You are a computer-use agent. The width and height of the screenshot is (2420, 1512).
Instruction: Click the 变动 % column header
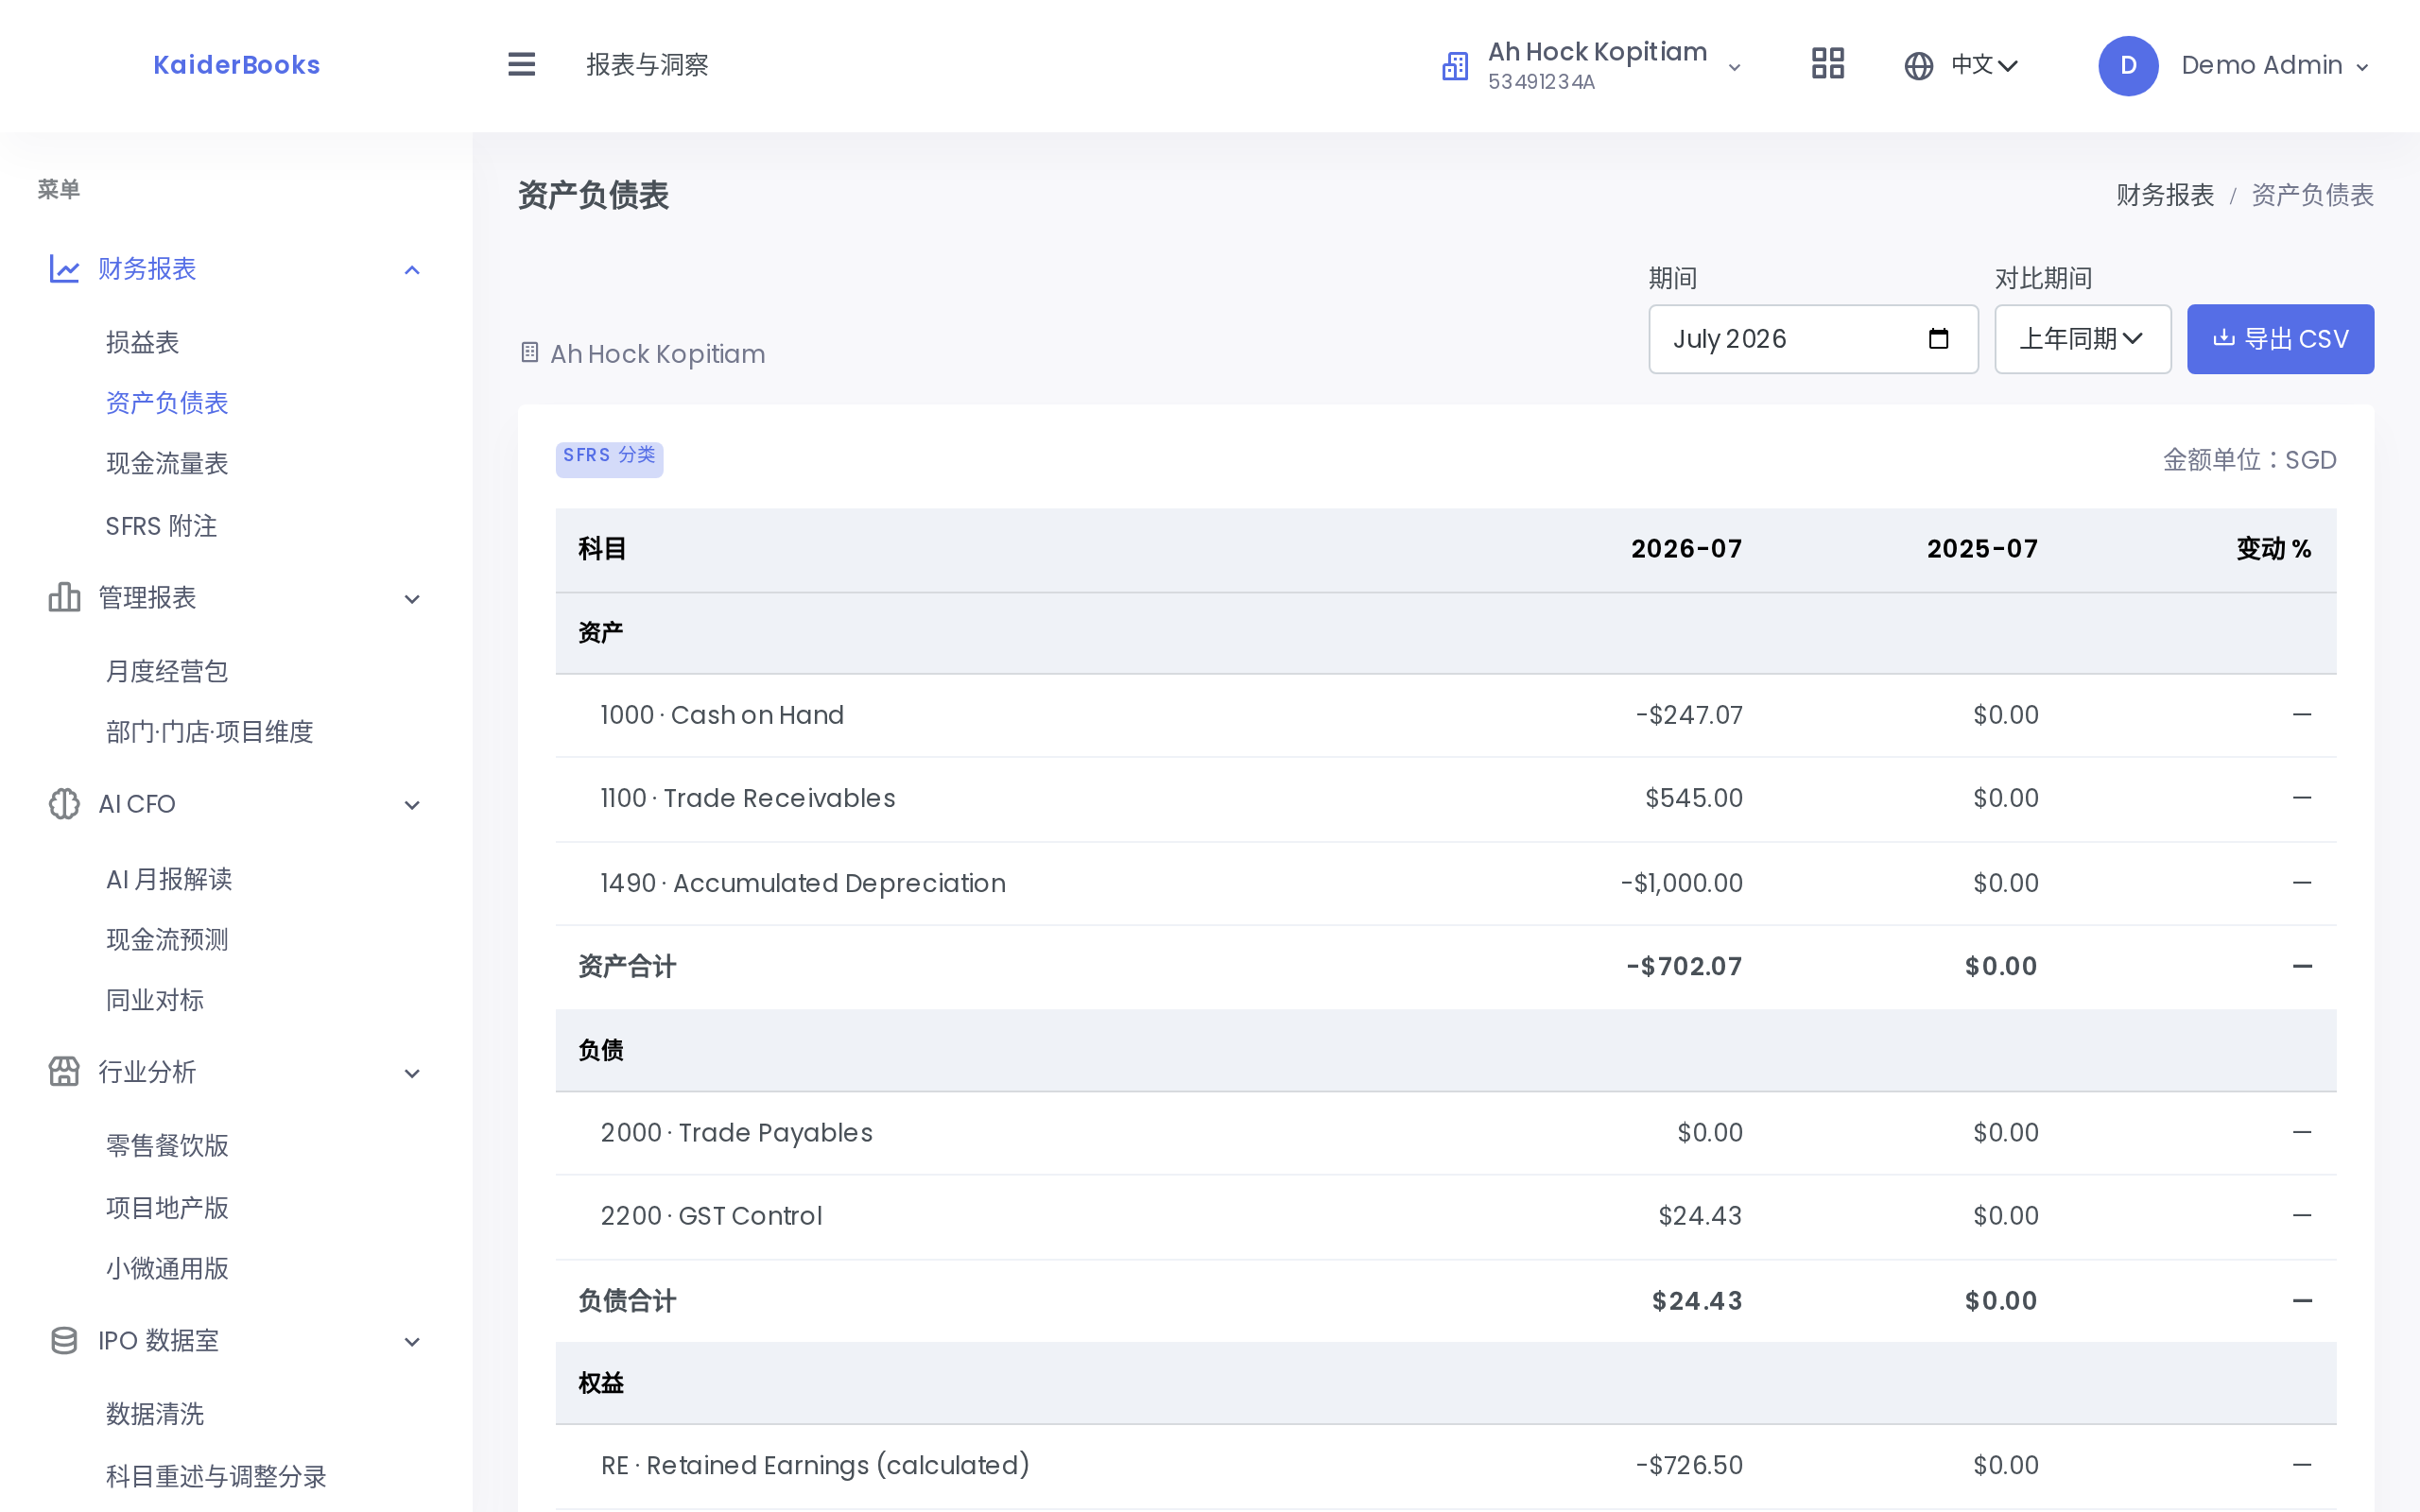2274,549
